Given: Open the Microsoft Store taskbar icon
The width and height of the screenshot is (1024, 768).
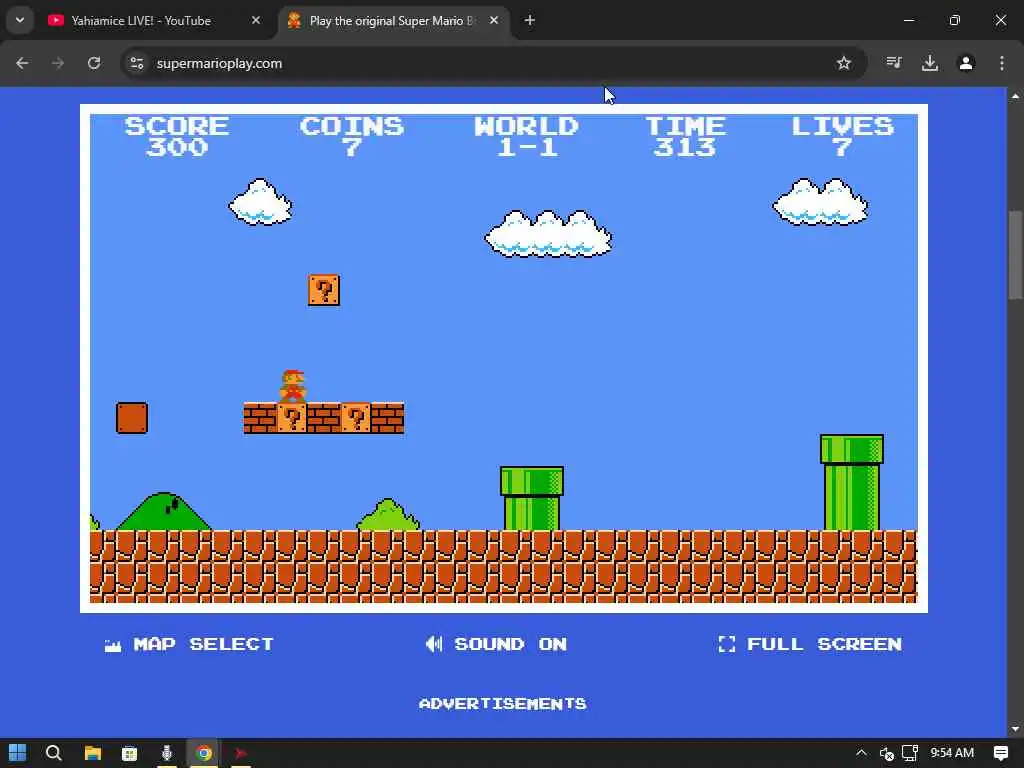Looking at the screenshot, I should point(129,753).
